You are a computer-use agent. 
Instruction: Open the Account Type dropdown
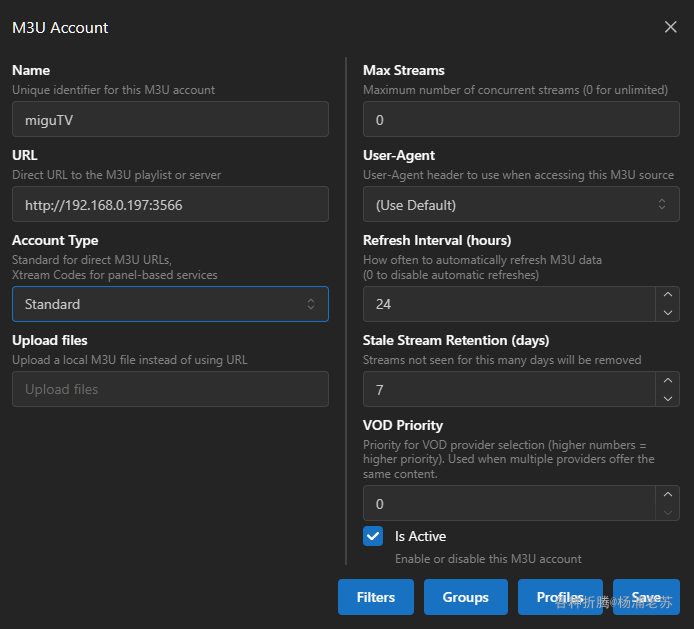170,304
